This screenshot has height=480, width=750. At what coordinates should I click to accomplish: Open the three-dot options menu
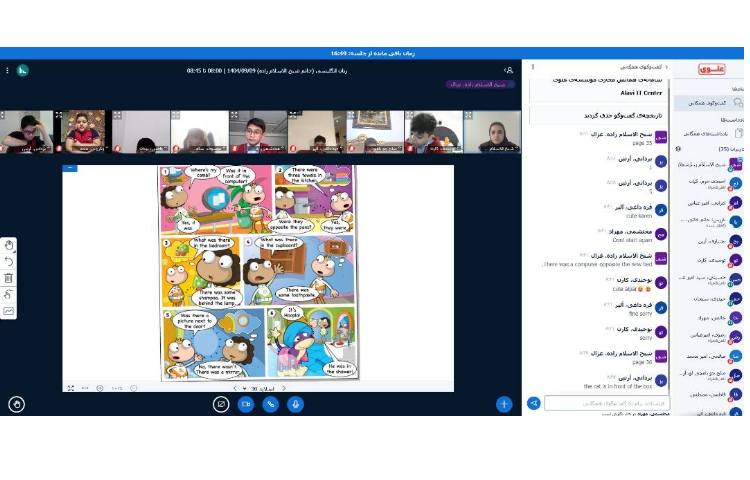coord(8,71)
